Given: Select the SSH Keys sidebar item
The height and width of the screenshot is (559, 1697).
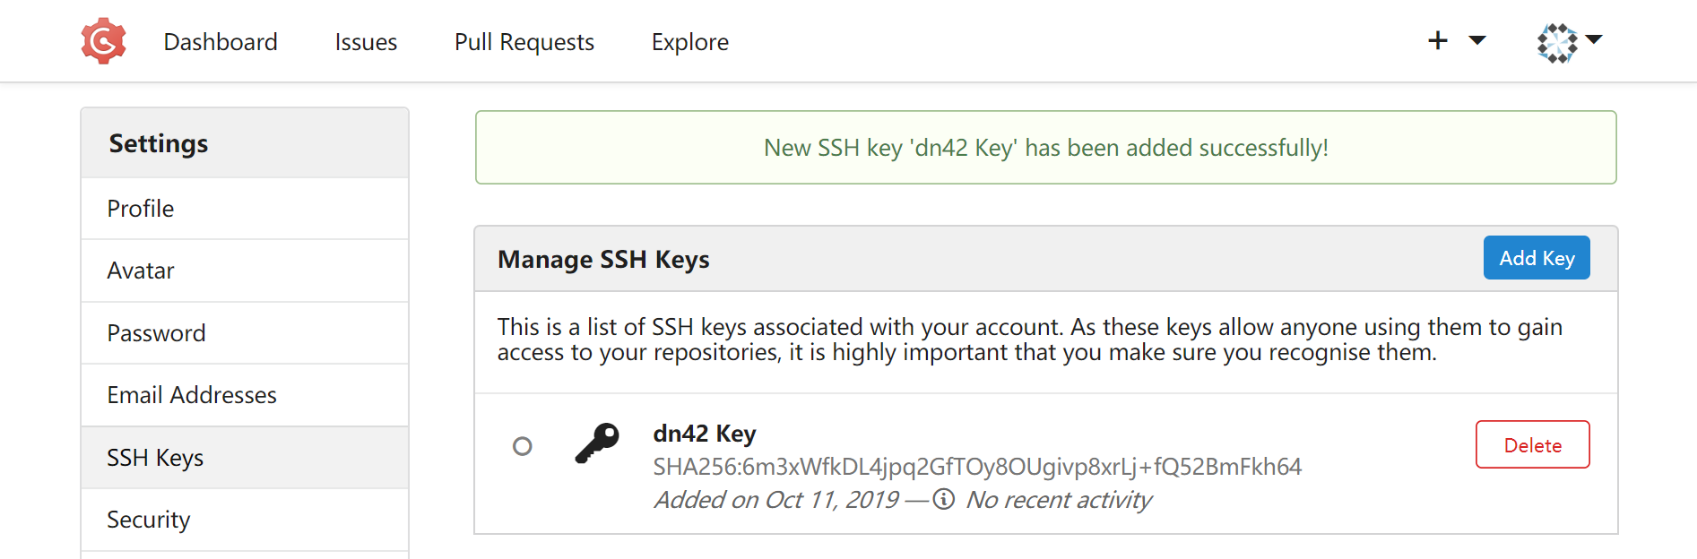Looking at the screenshot, I should point(245,458).
